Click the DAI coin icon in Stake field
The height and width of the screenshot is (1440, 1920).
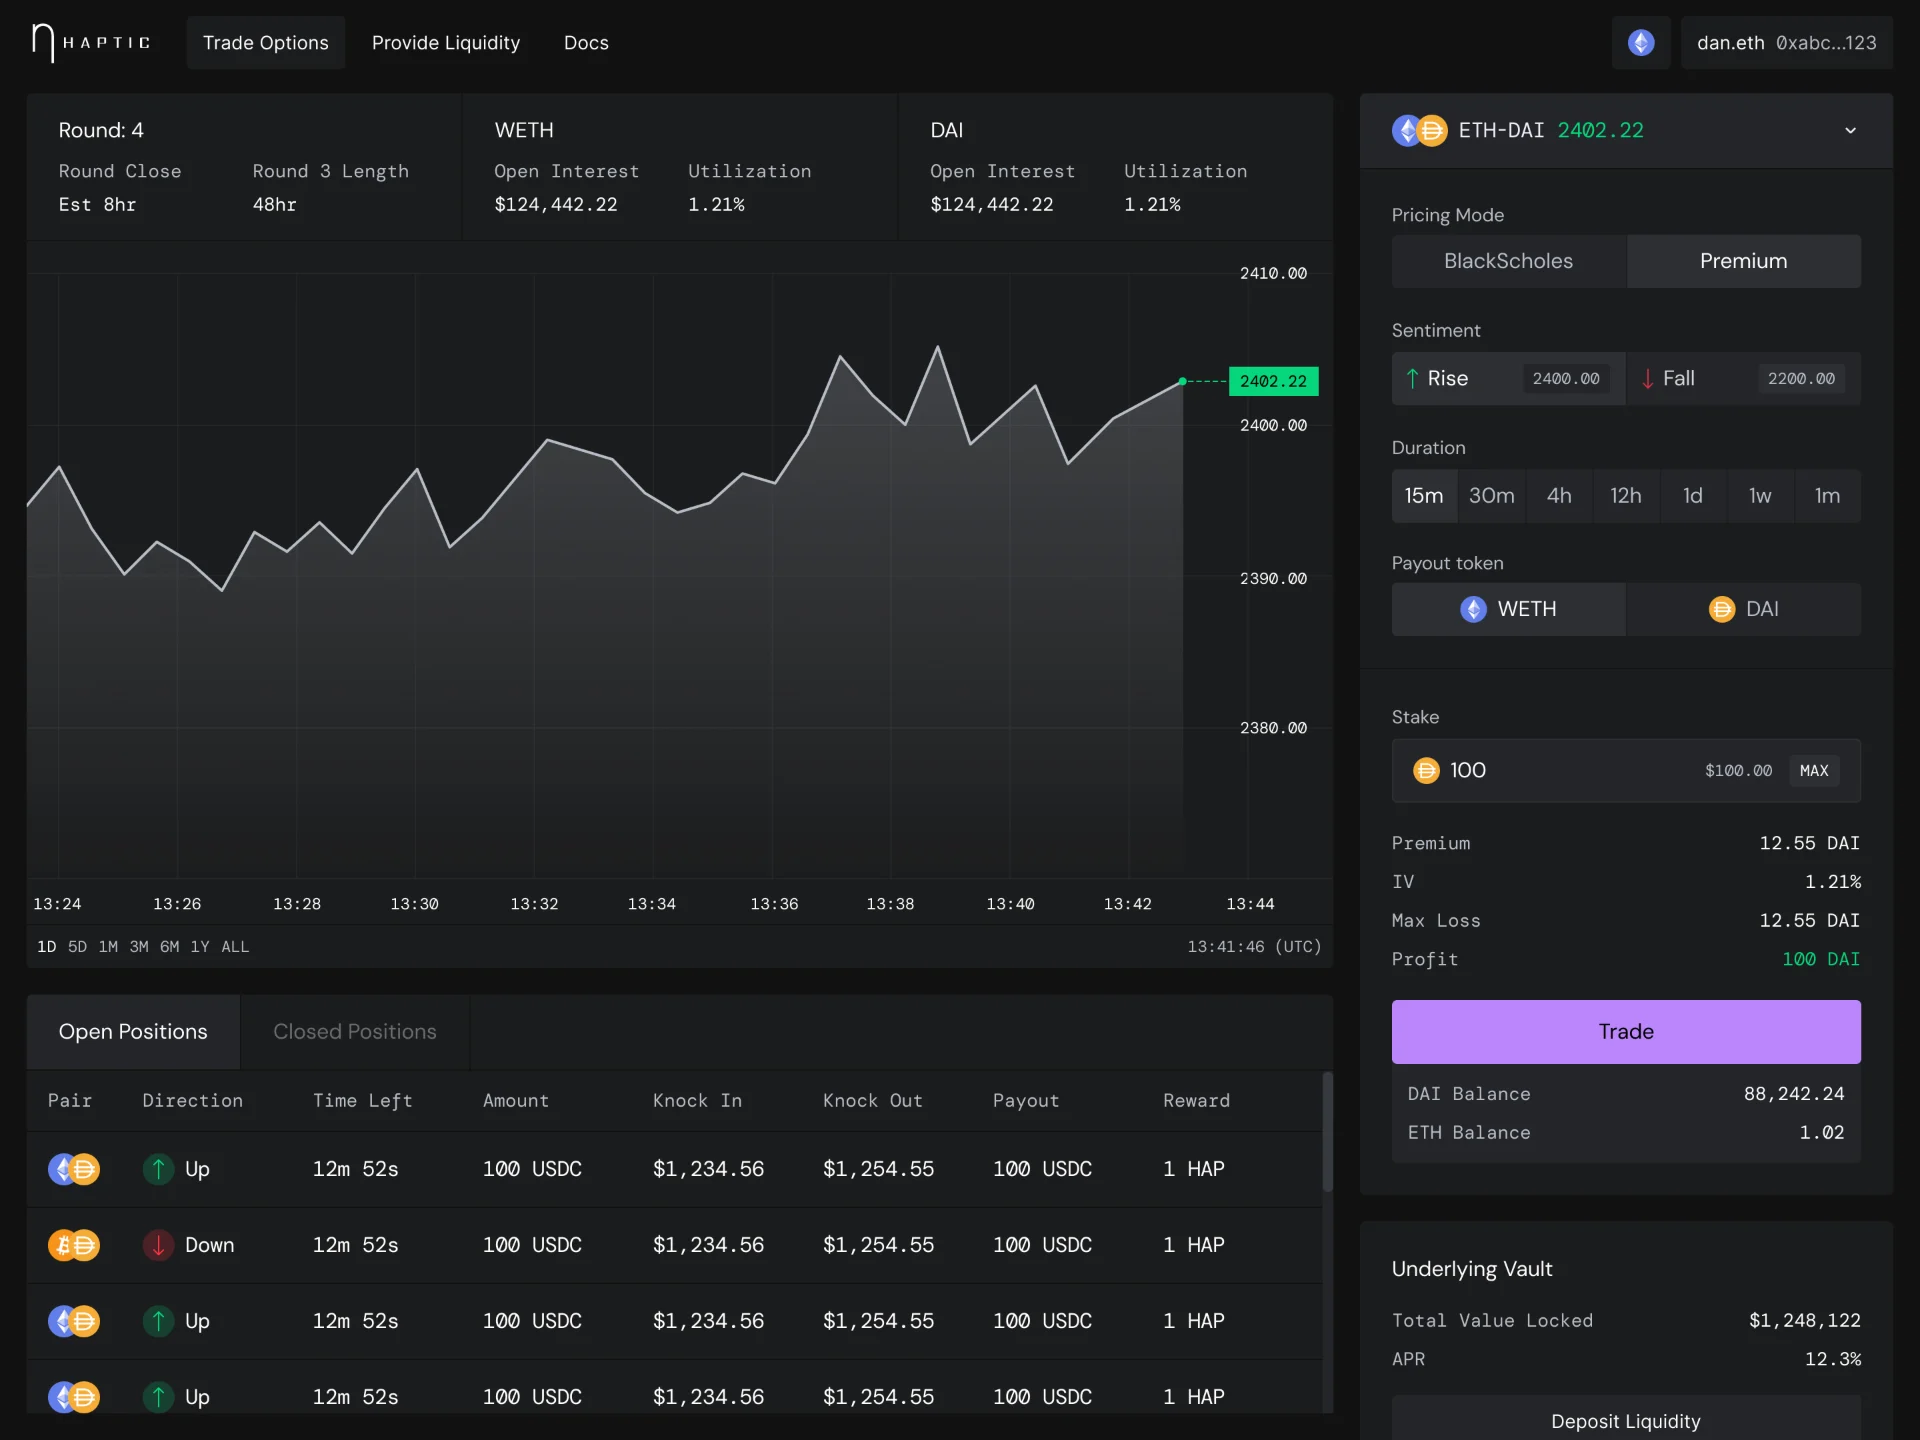coord(1426,770)
